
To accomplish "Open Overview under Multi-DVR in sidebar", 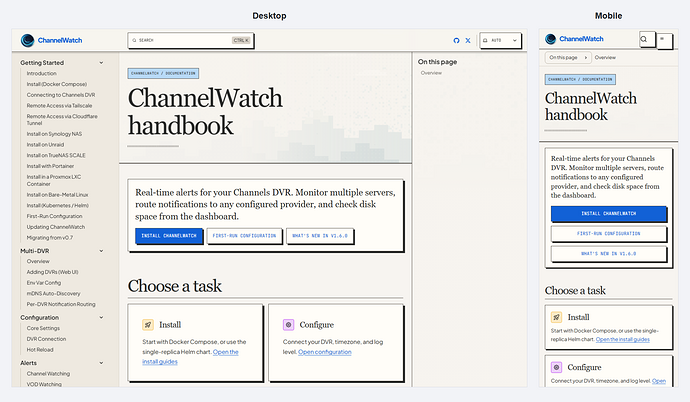I will [38, 261].
